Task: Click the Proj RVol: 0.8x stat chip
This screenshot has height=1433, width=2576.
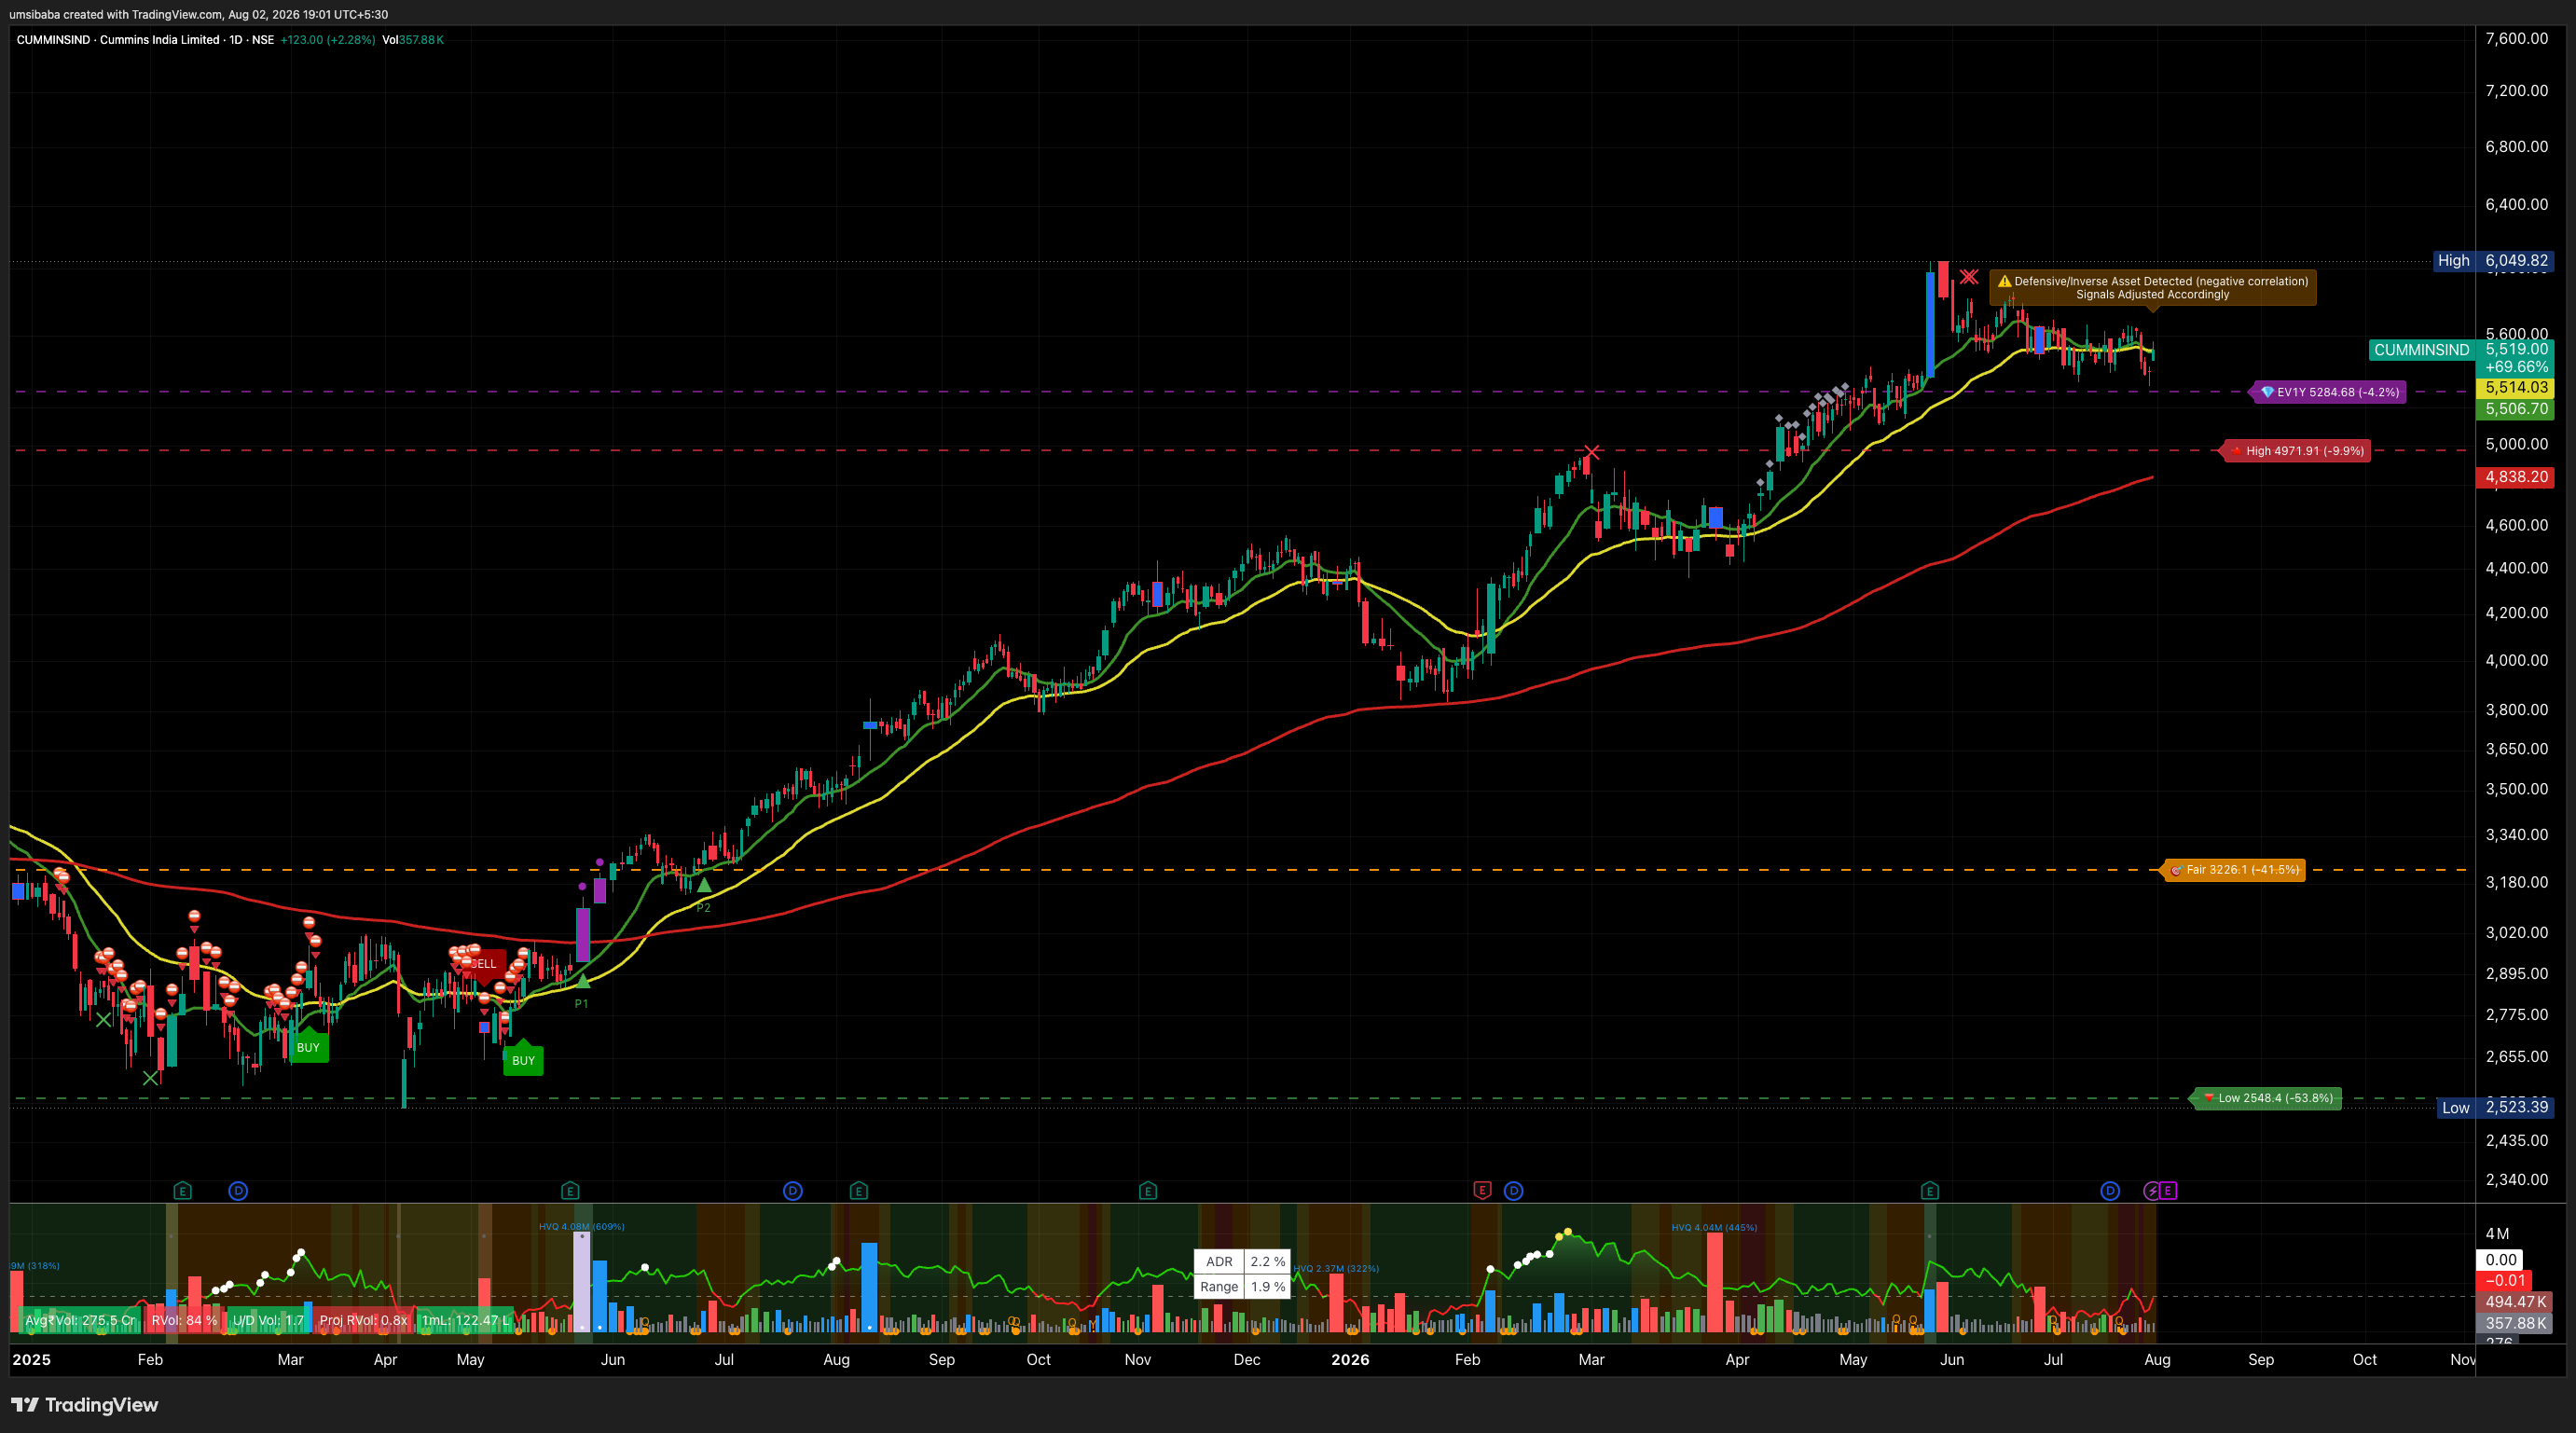Action: pyautogui.click(x=363, y=1320)
